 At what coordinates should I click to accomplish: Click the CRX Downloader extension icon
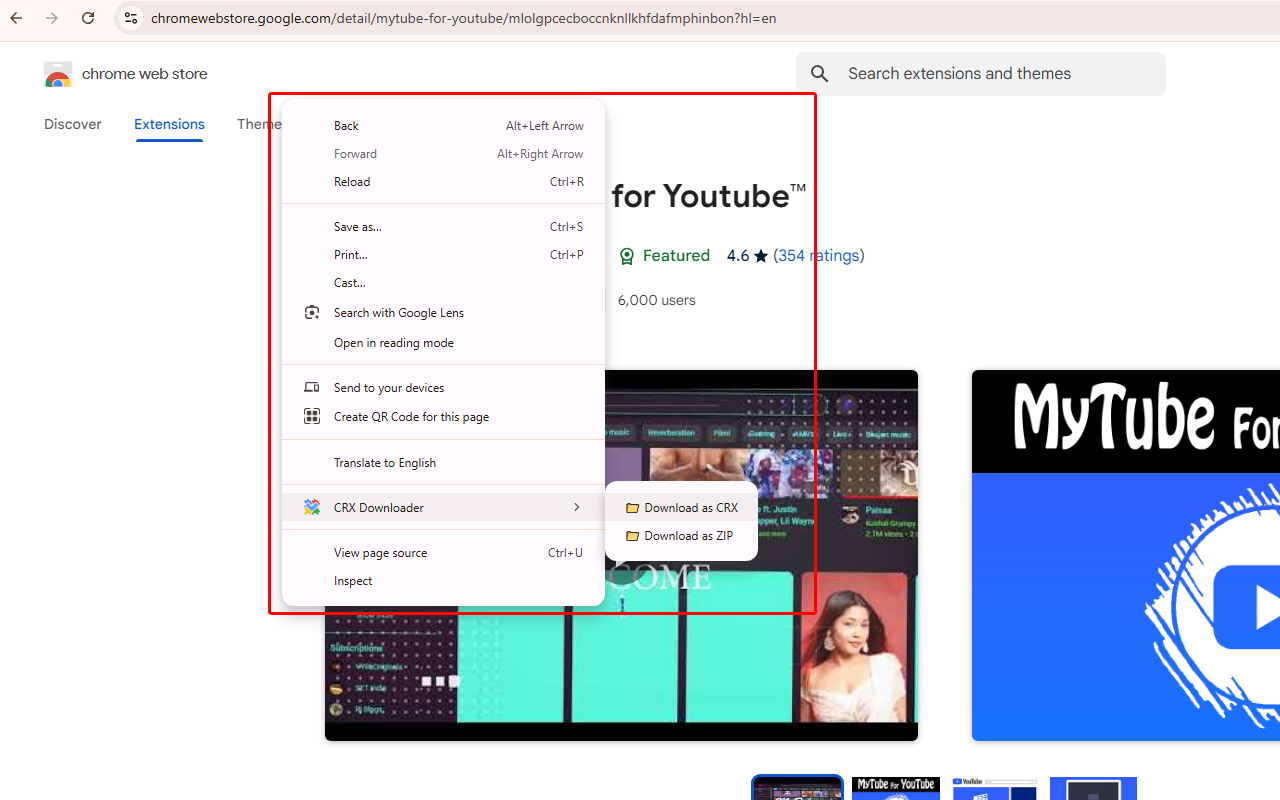pyautogui.click(x=312, y=508)
